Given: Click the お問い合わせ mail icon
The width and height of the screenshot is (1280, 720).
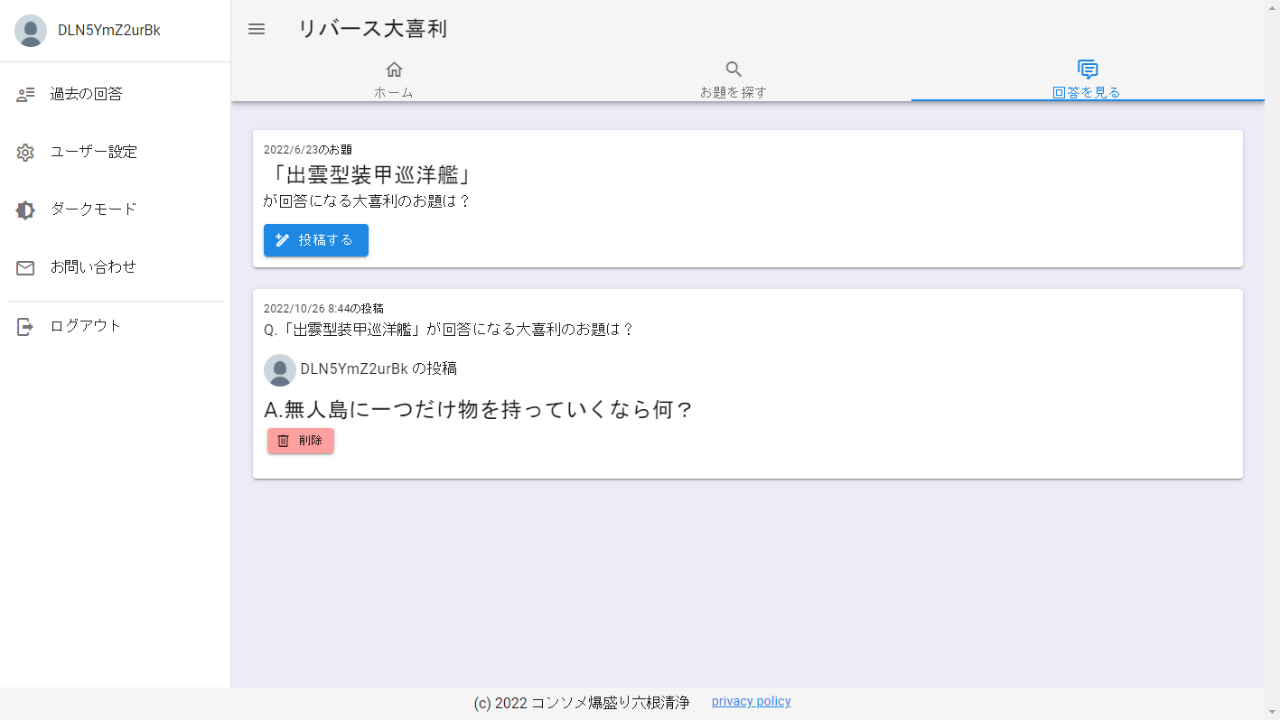Looking at the screenshot, I should tap(26, 268).
